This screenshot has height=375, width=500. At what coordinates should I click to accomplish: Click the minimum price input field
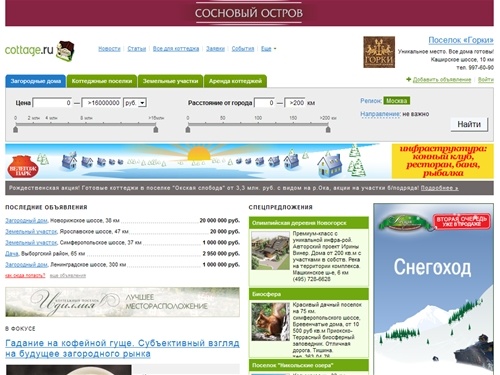click(52, 103)
